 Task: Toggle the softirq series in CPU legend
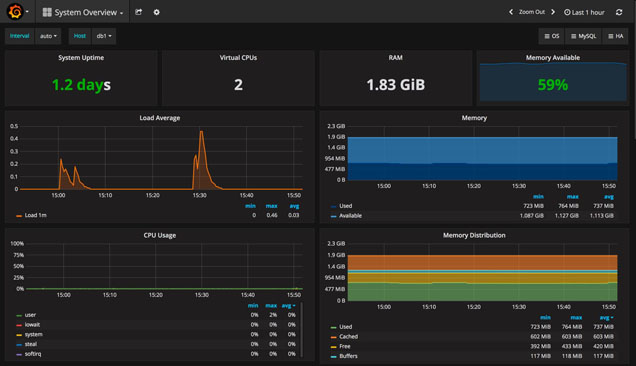click(x=33, y=354)
